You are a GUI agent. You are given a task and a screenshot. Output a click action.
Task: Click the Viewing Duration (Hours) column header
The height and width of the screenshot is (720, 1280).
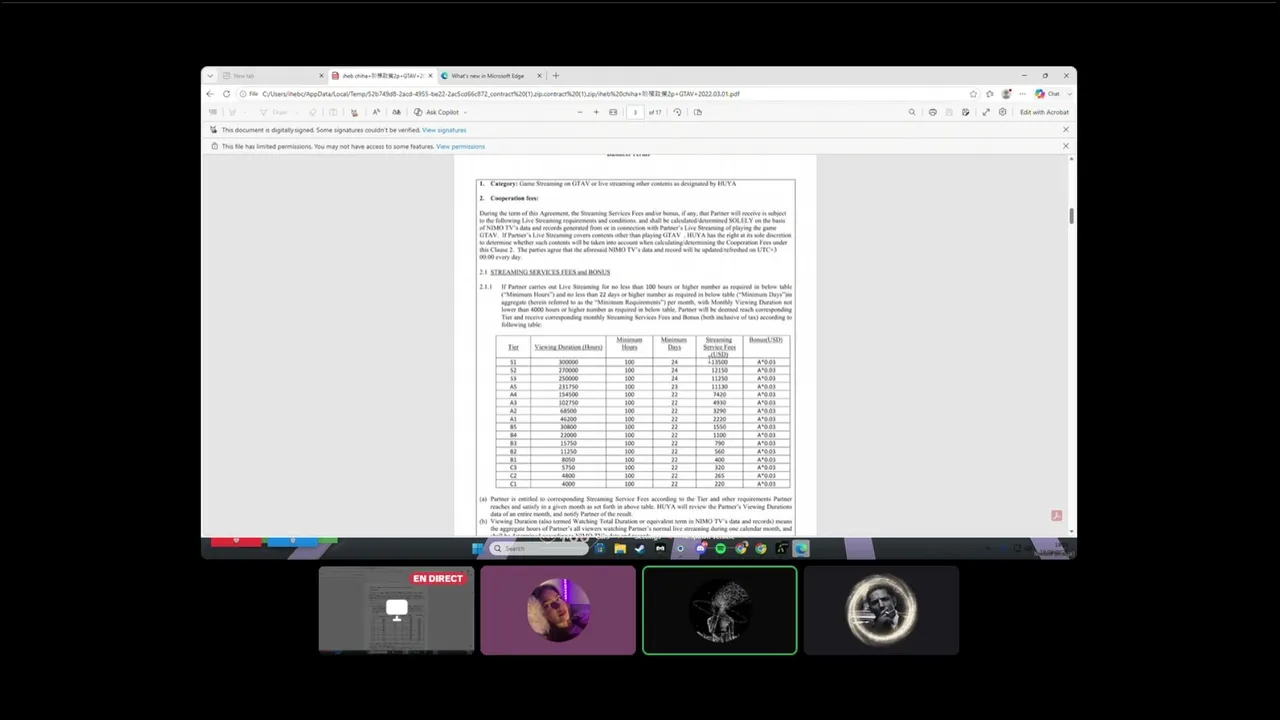(x=568, y=347)
